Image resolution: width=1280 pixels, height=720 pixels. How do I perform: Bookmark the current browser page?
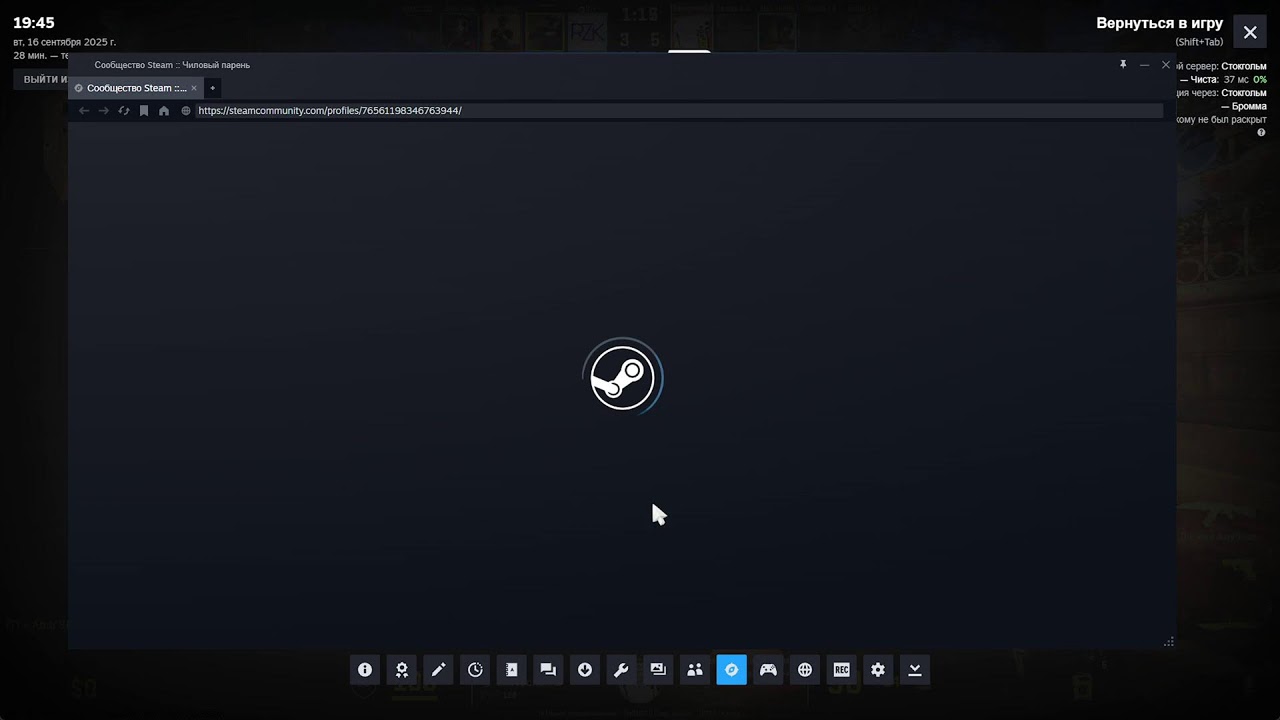(x=144, y=111)
